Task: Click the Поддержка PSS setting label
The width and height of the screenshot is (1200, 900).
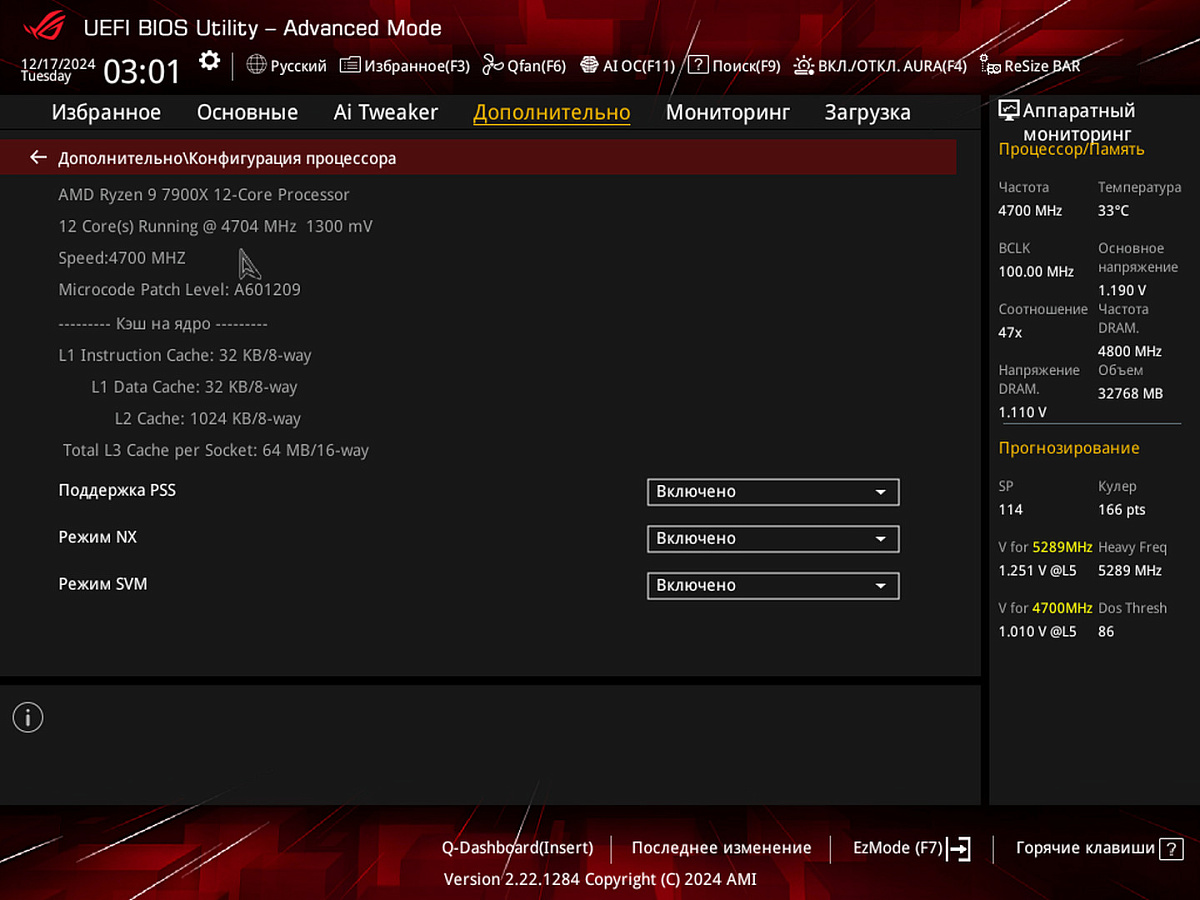Action: (117, 490)
